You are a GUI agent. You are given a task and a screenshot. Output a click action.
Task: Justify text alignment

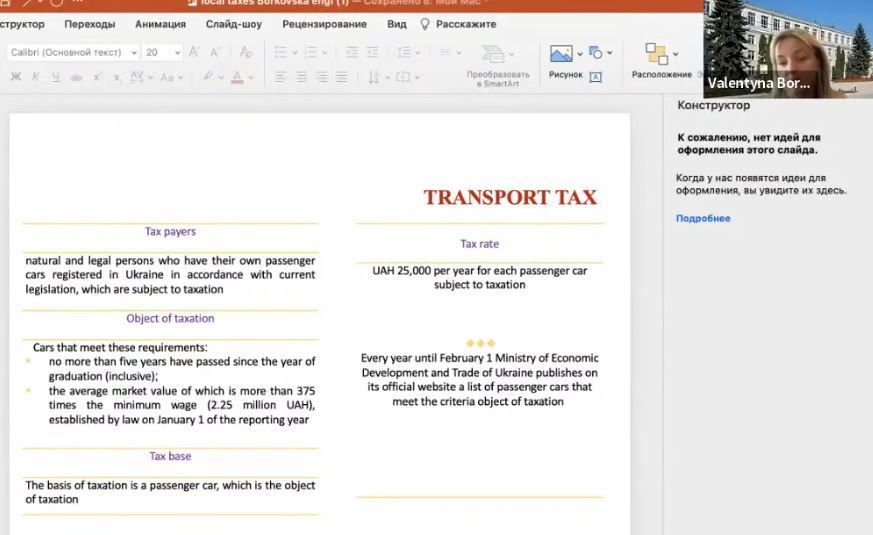[x=342, y=77]
